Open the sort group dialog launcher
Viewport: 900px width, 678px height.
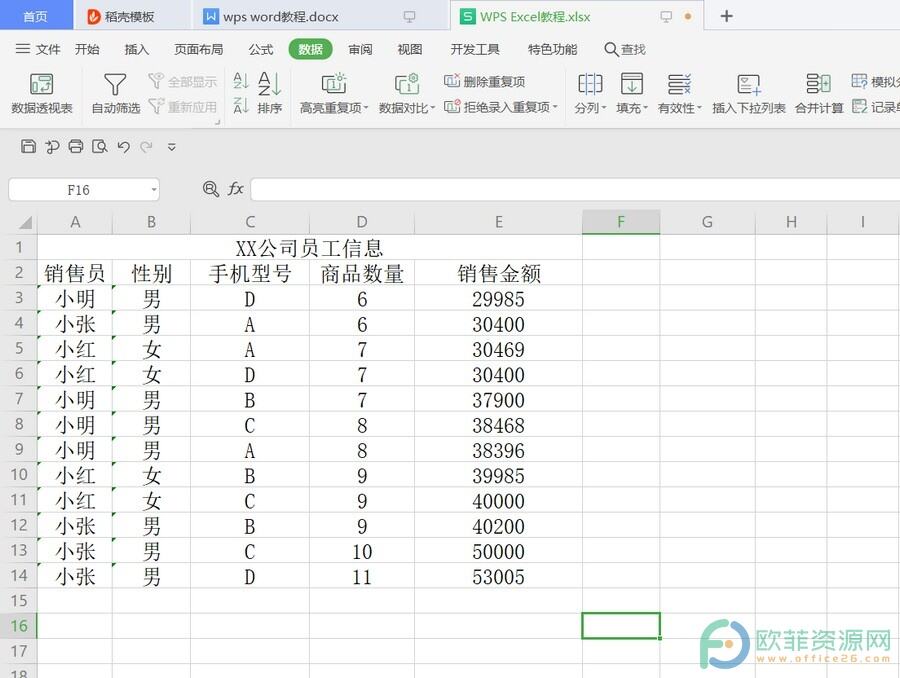pos(218,122)
